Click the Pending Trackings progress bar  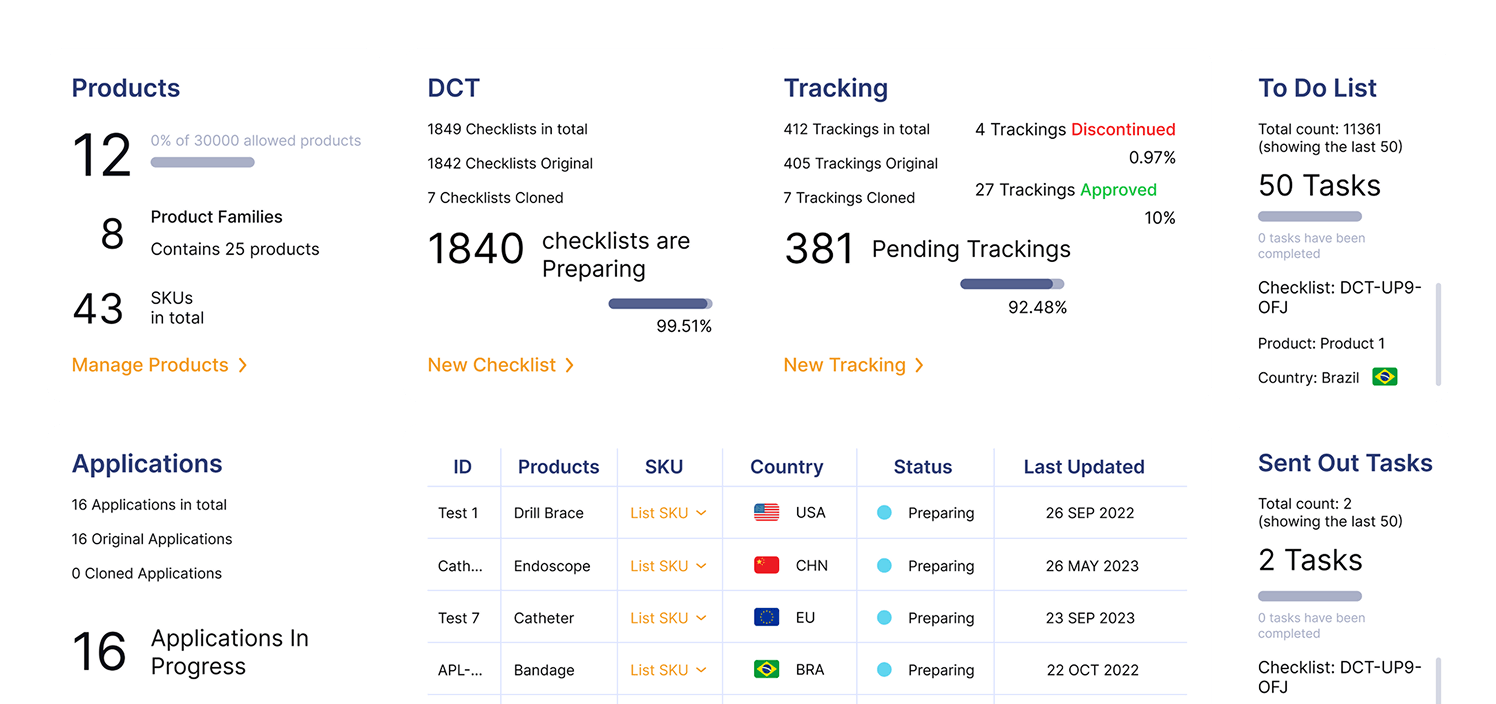click(x=1011, y=284)
